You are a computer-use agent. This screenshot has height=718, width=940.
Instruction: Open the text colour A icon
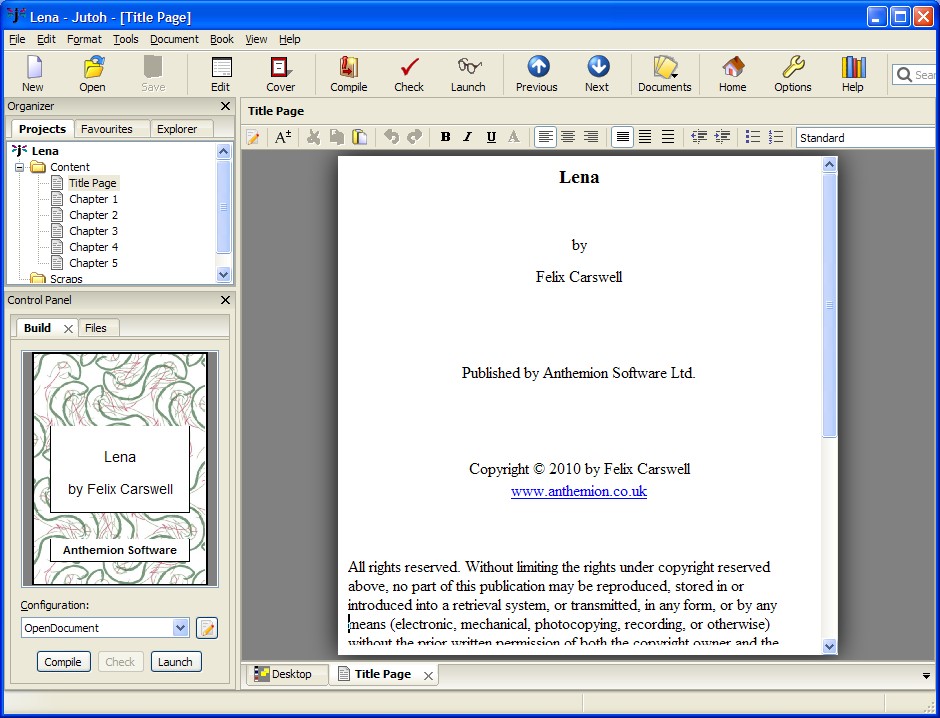click(x=514, y=137)
